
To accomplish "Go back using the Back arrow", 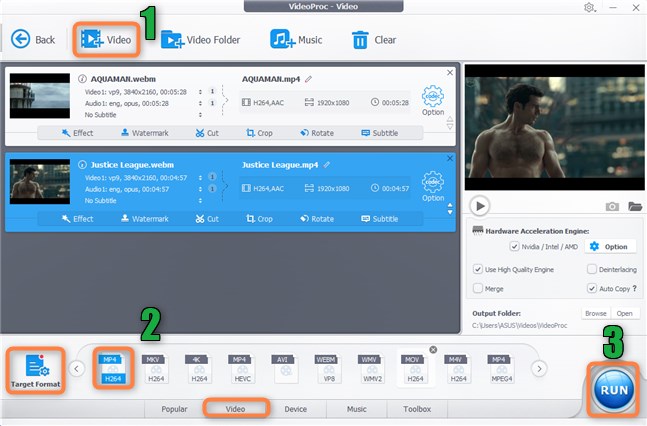I will click(33, 40).
